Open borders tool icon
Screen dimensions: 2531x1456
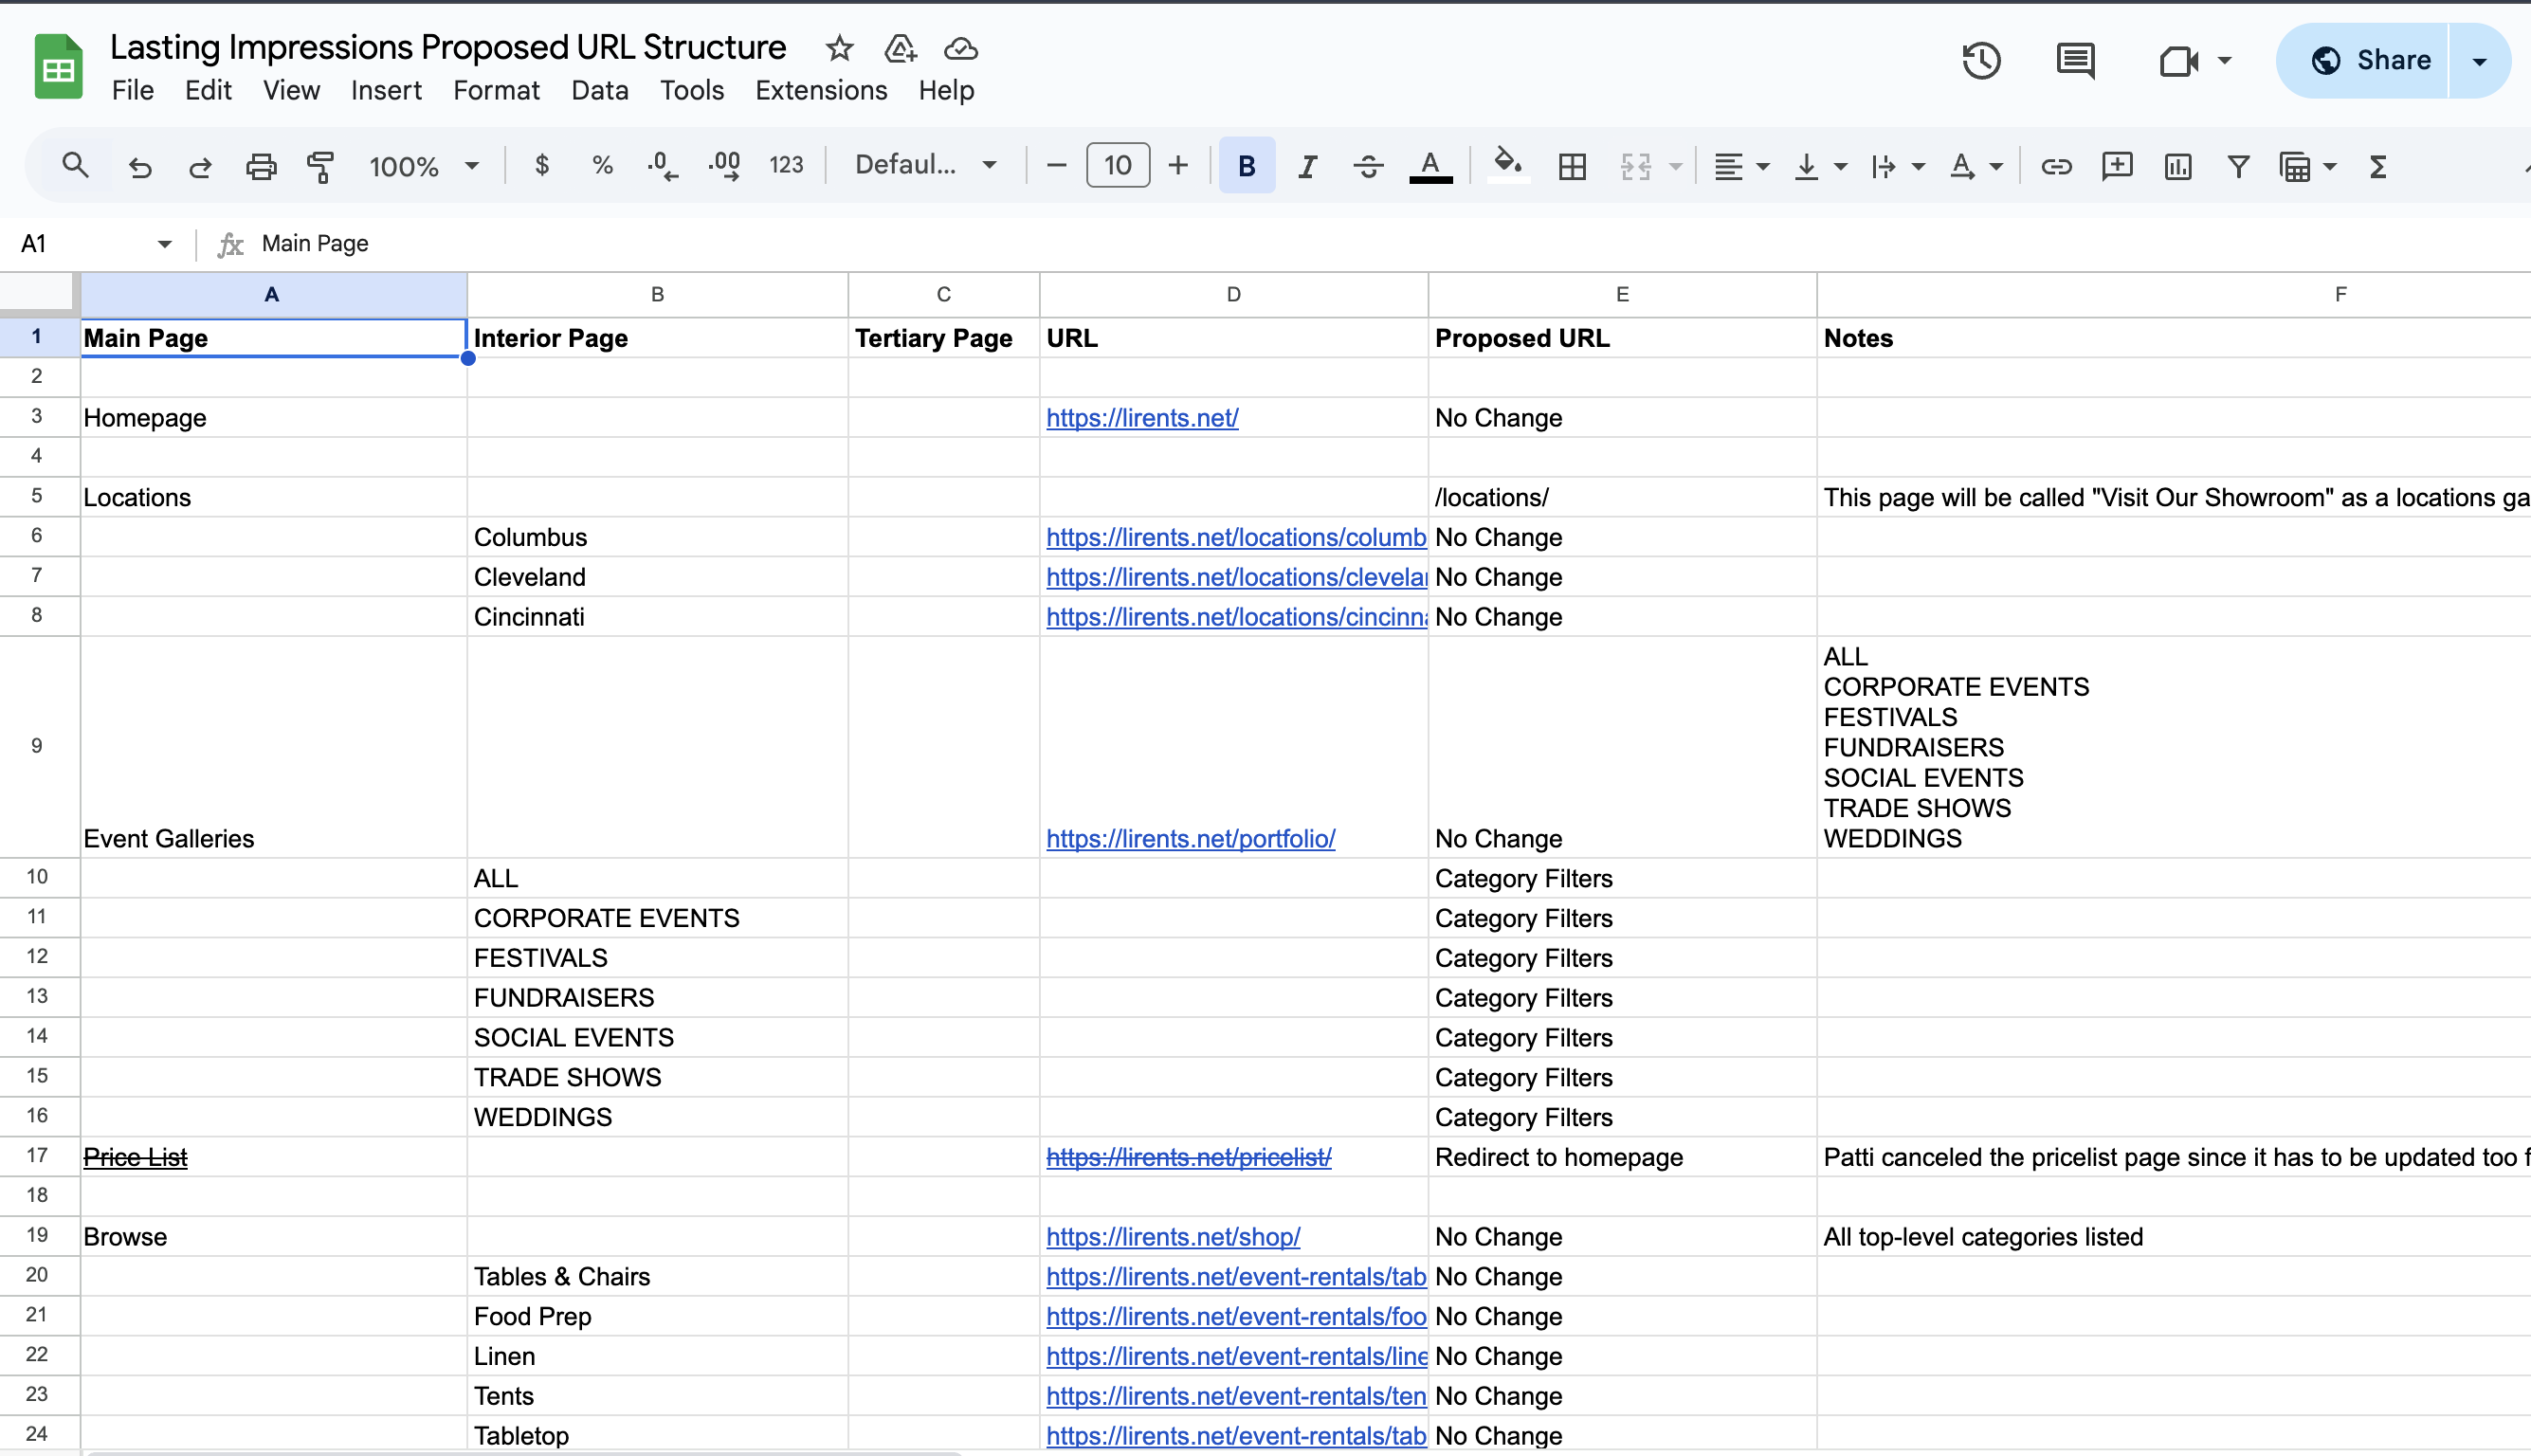click(1572, 166)
